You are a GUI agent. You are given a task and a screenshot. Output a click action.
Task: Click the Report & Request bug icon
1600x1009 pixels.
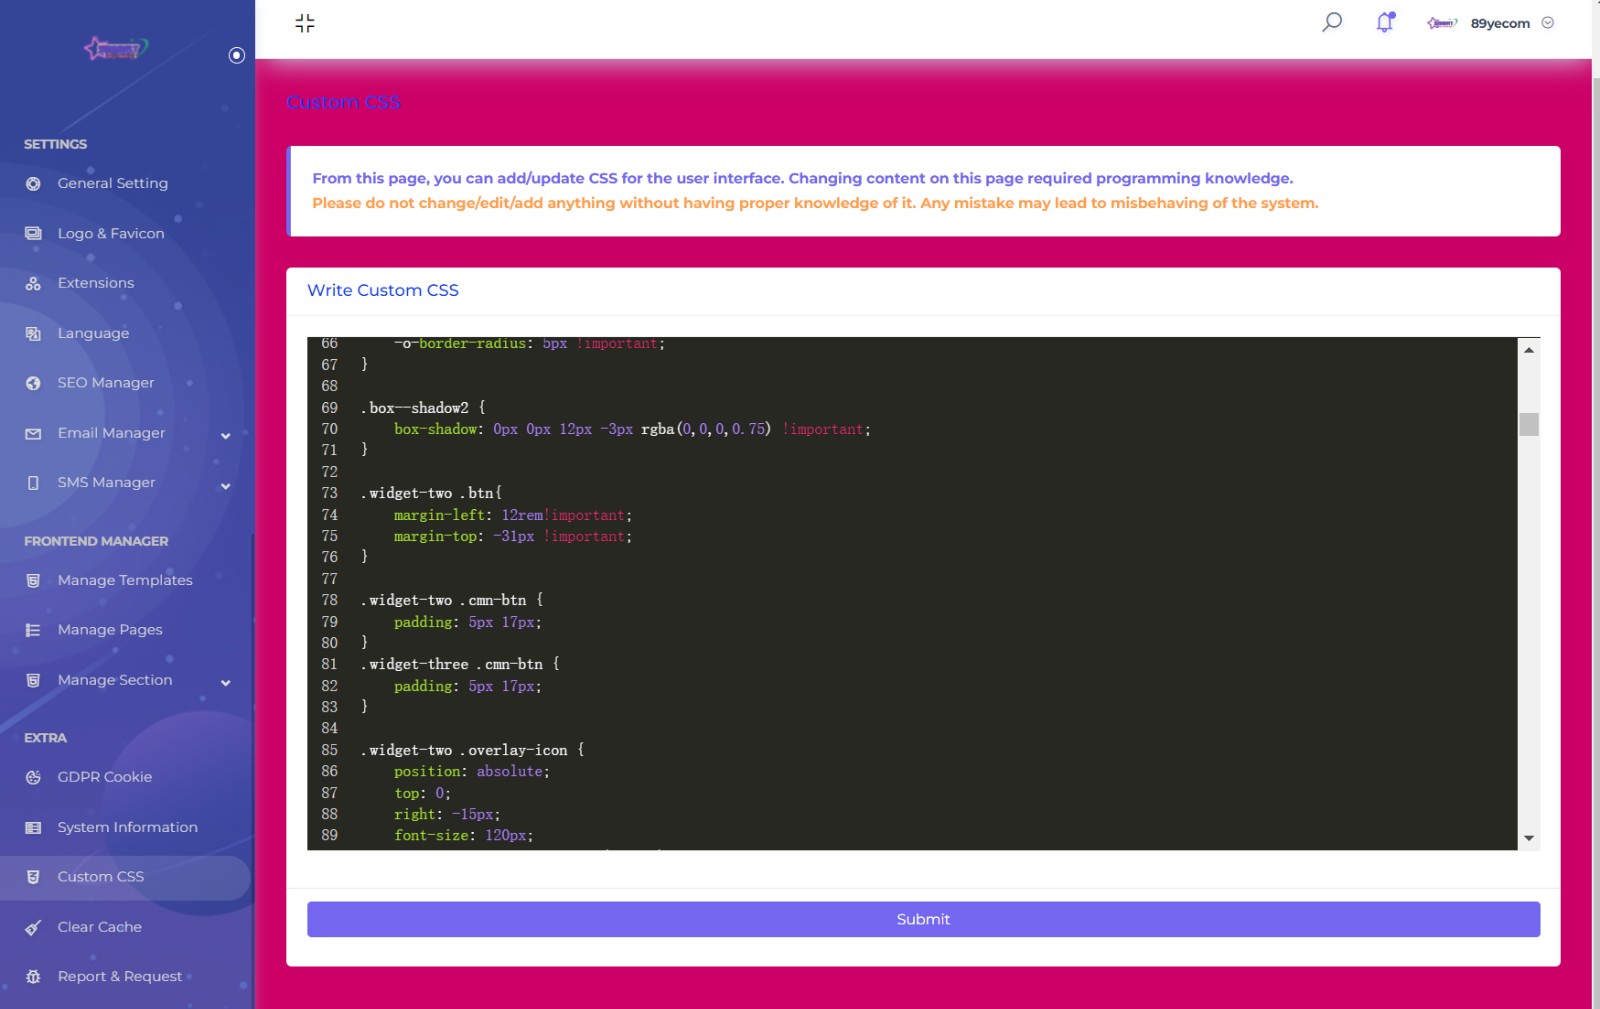33,977
